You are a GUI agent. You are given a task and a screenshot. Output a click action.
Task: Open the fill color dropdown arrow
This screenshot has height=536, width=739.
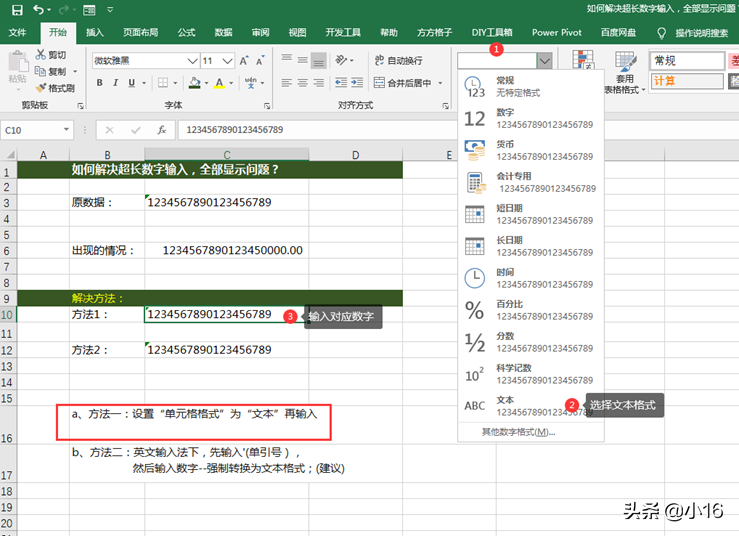point(206,83)
